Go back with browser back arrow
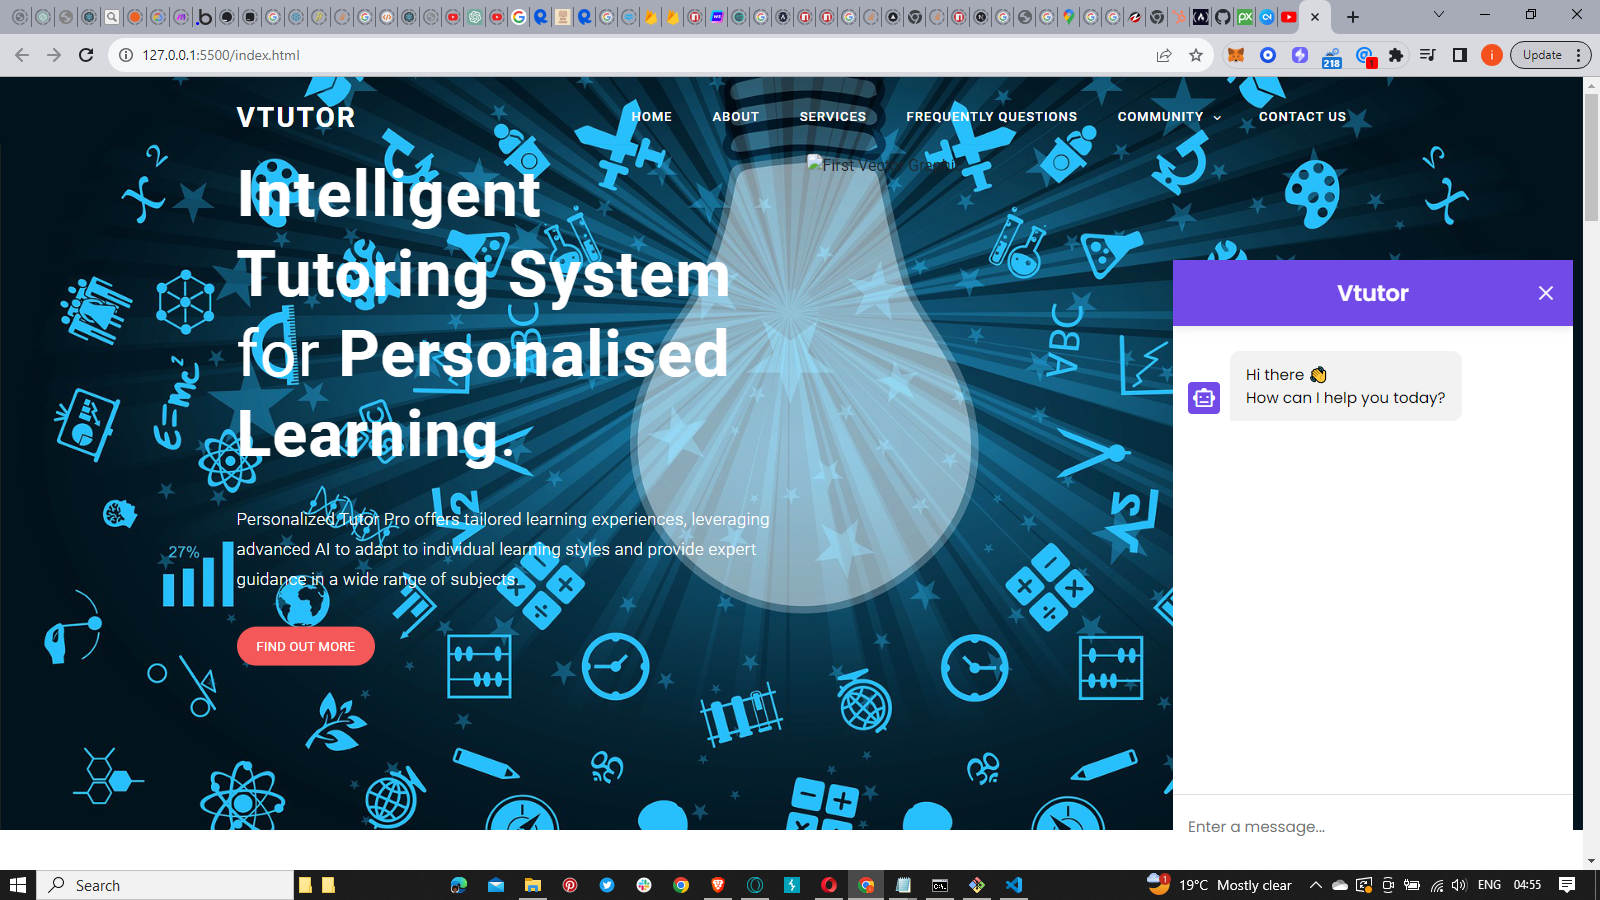The image size is (1600, 900). point(22,55)
